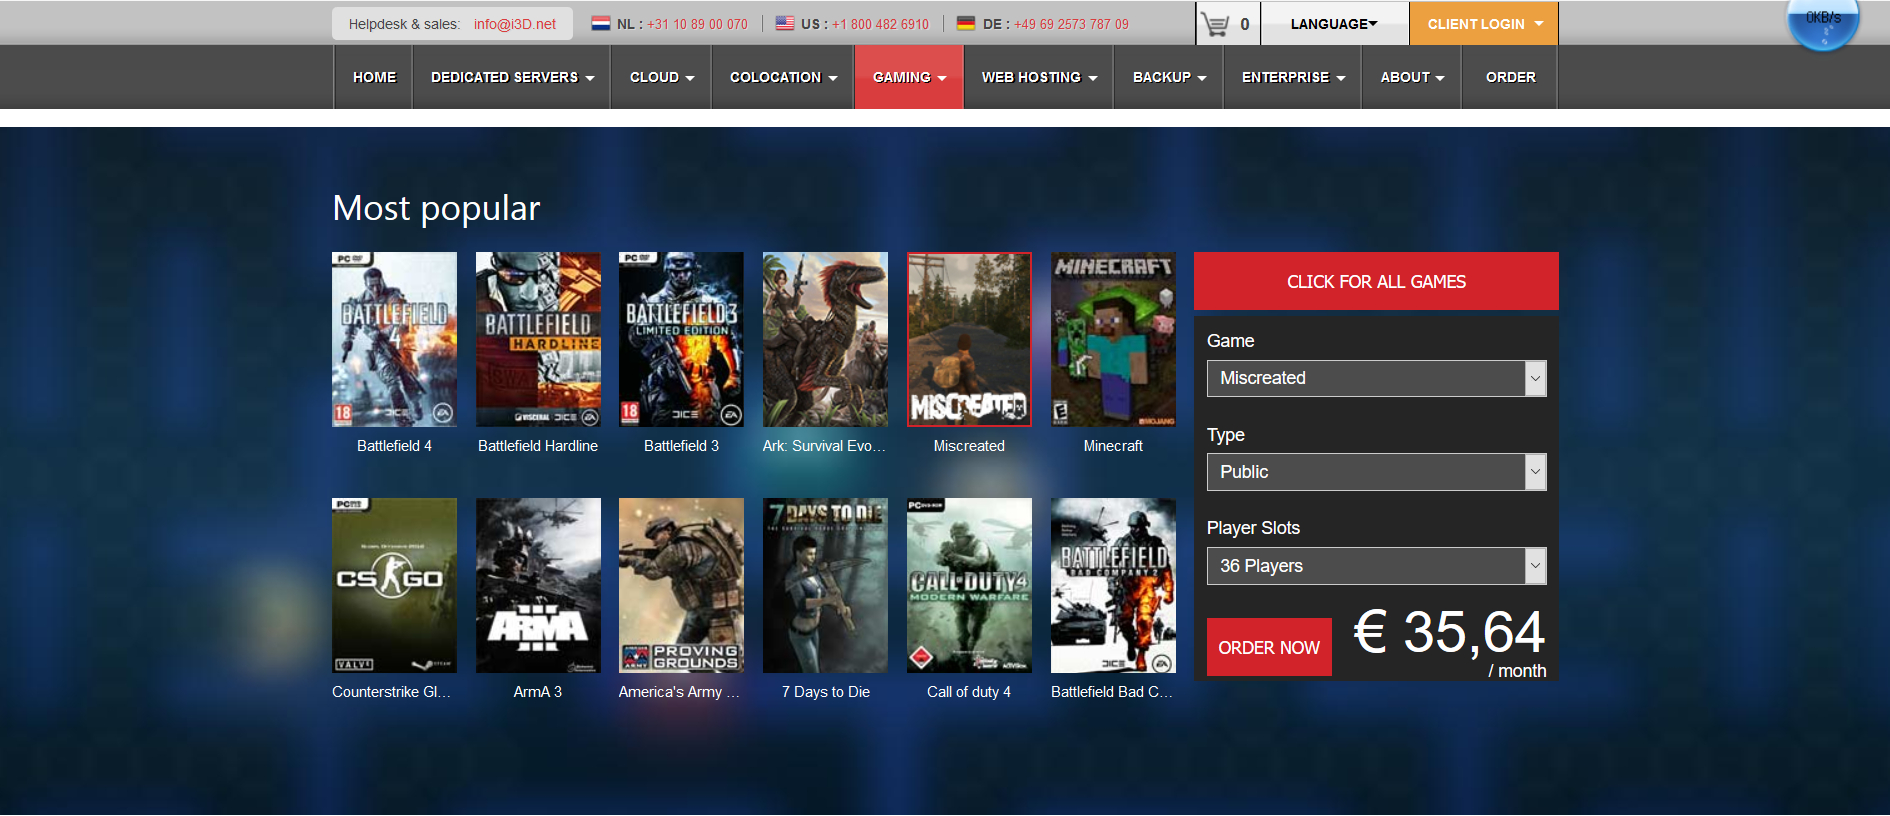
Task: Click the ArmA 3 title label
Action: (x=538, y=692)
